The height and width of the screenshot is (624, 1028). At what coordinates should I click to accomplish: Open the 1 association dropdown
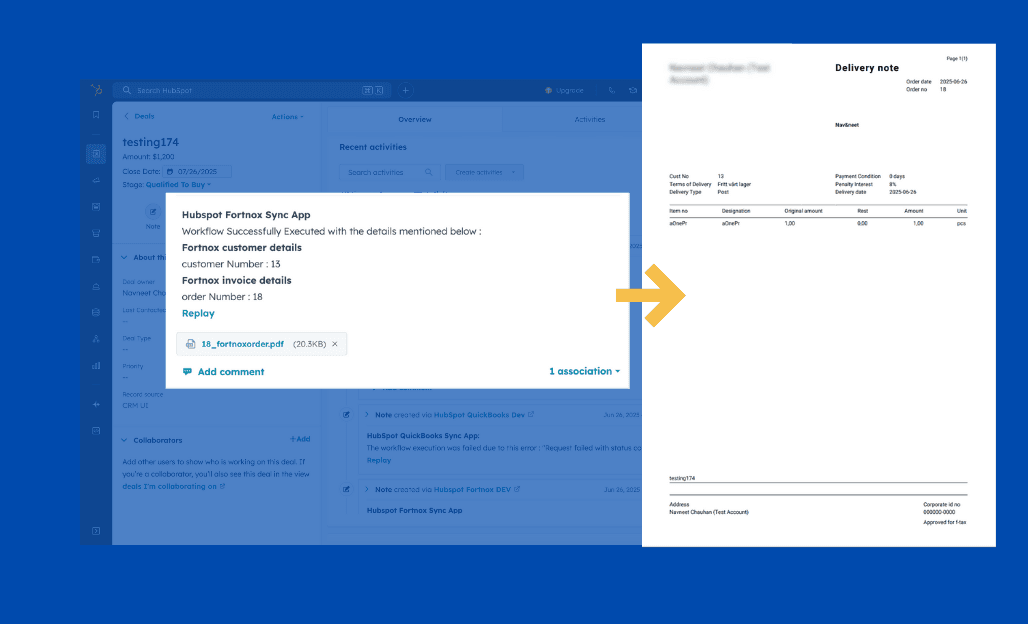click(x=584, y=372)
